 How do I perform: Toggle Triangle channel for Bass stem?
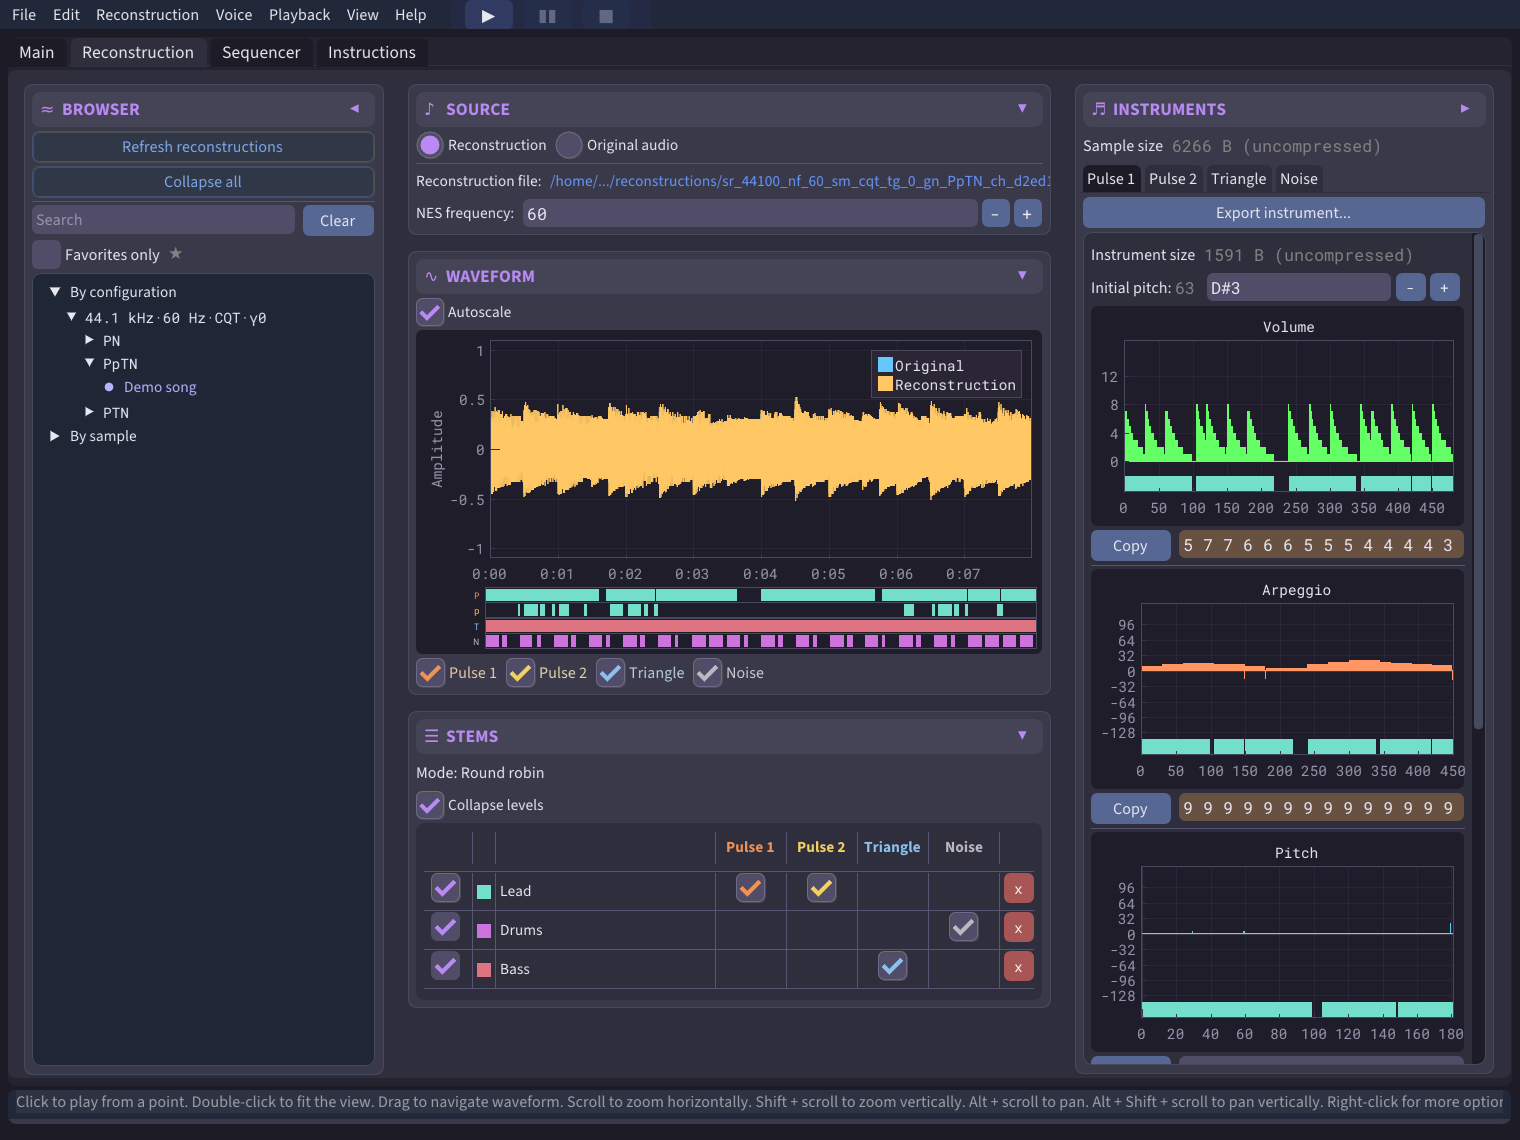(893, 966)
